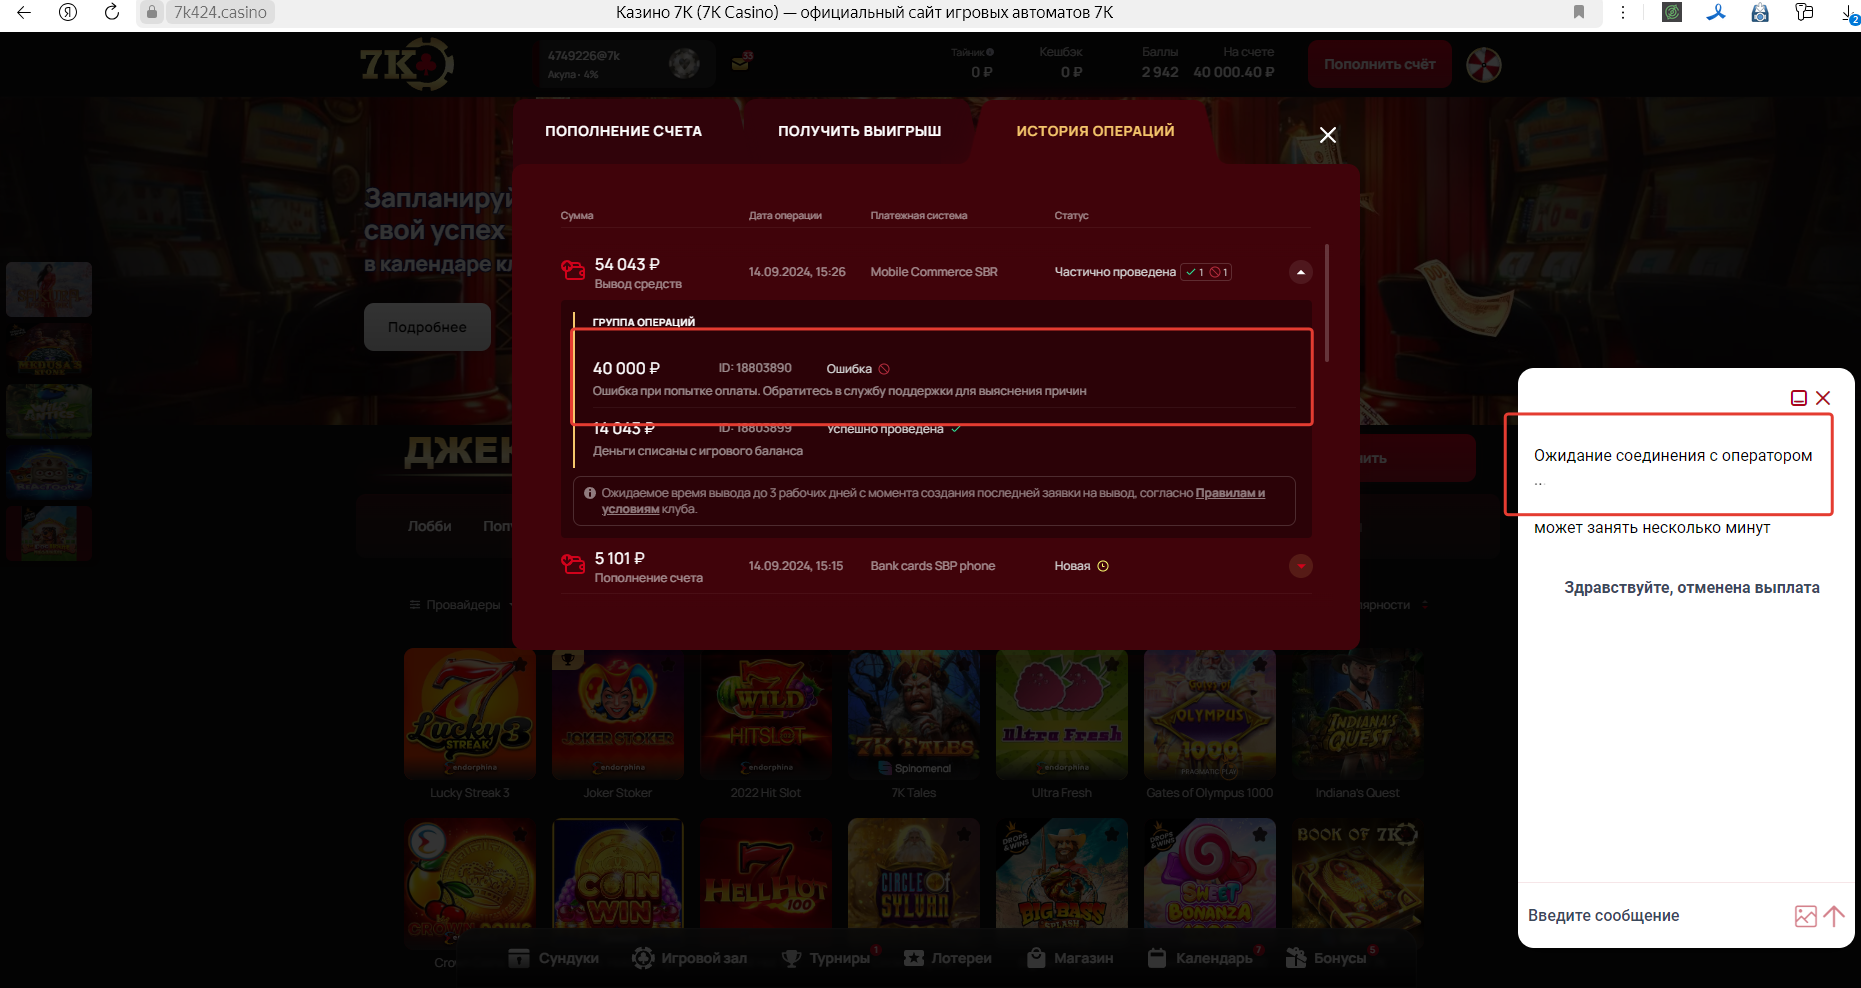Go back with the browser back arrow
1861x988 pixels.
(x=24, y=12)
